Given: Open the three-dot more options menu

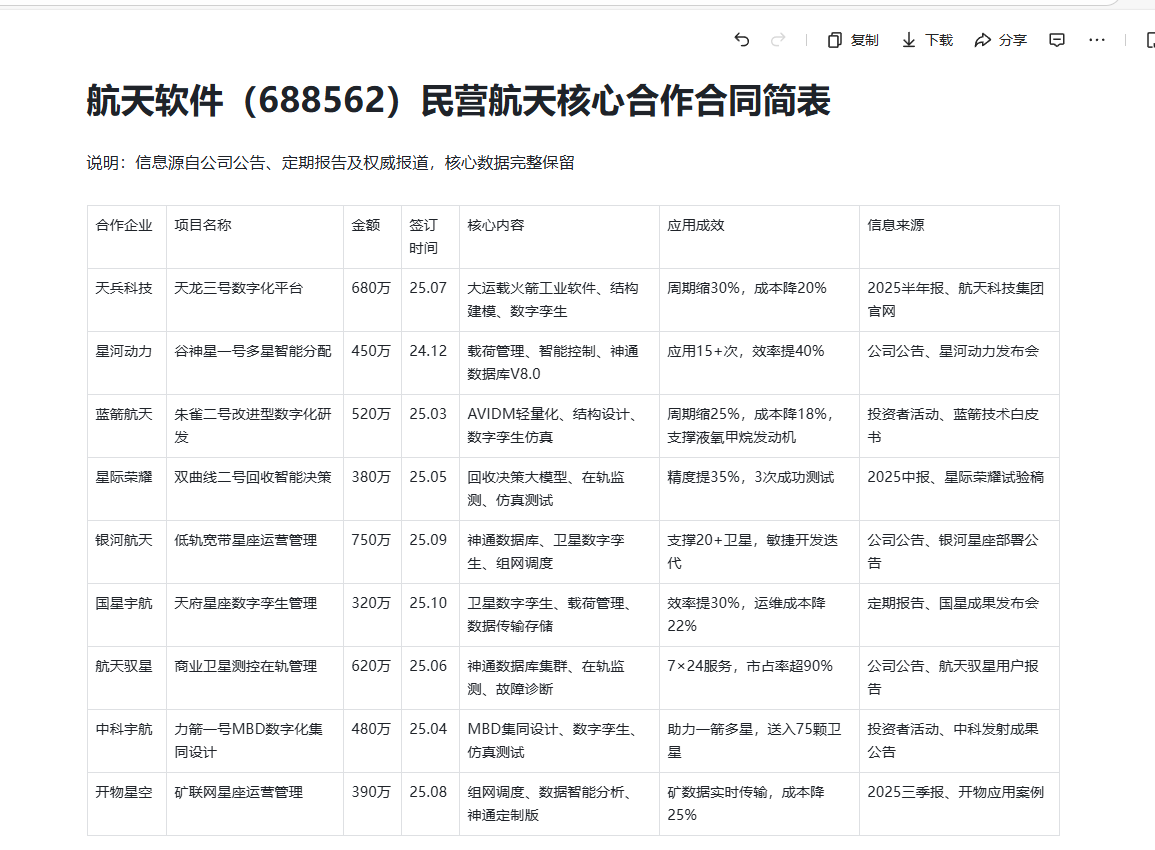Looking at the screenshot, I should 1097,40.
